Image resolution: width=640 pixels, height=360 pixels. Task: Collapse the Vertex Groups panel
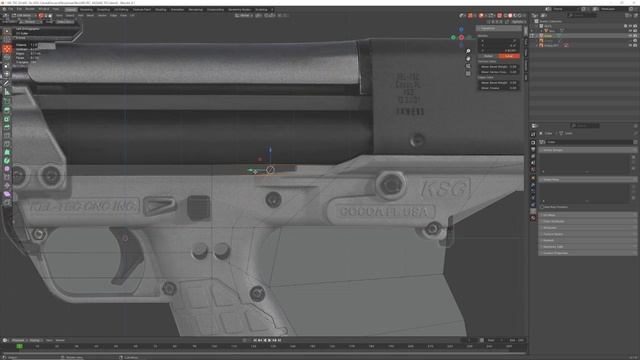pyautogui.click(x=588, y=150)
